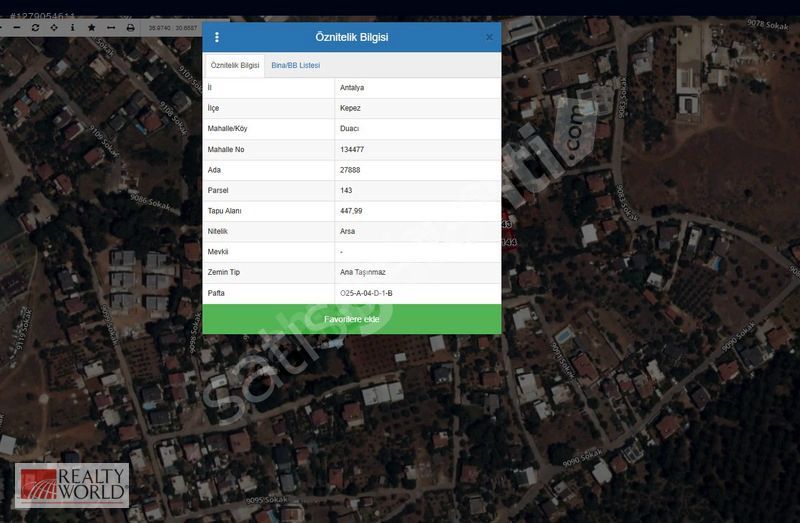Click the Antalya value in İl row
This screenshot has width=800, height=523.
(352, 88)
